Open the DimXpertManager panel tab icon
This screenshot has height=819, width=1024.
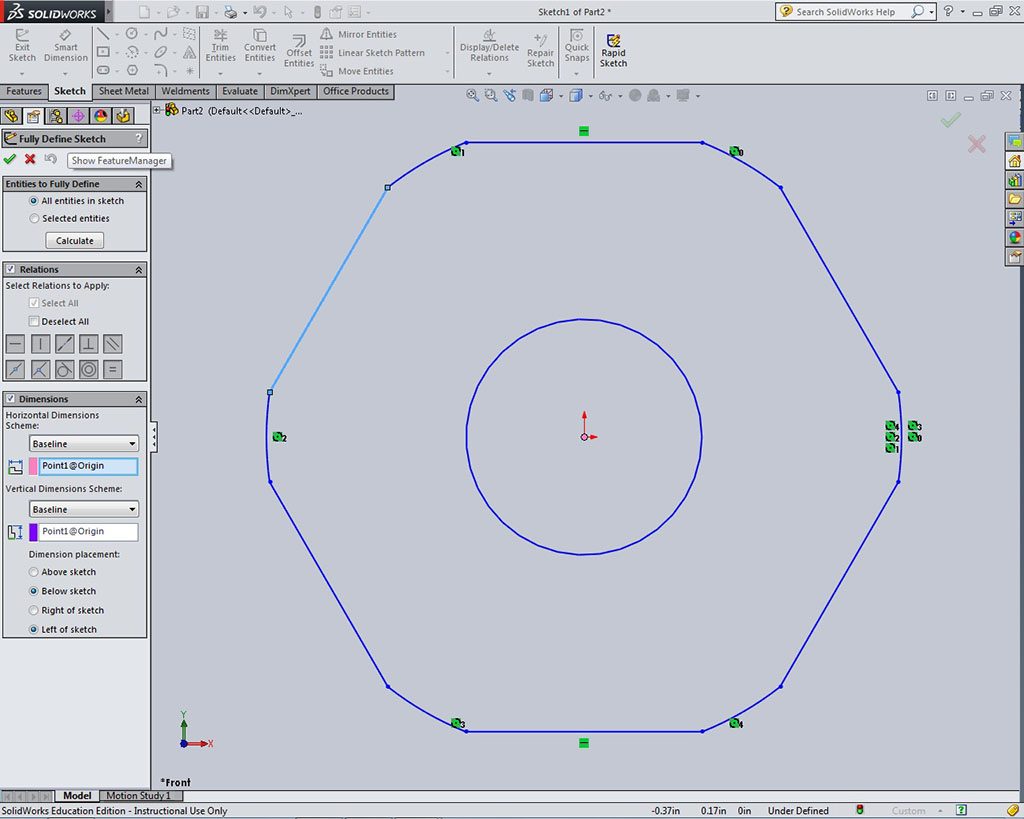pos(78,116)
